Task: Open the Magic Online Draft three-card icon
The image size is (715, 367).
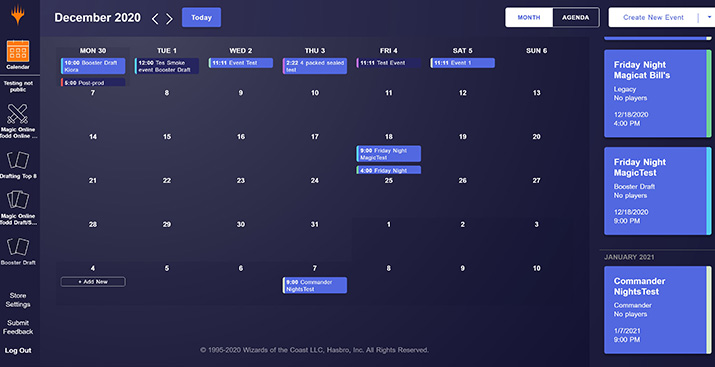Action: [18, 200]
